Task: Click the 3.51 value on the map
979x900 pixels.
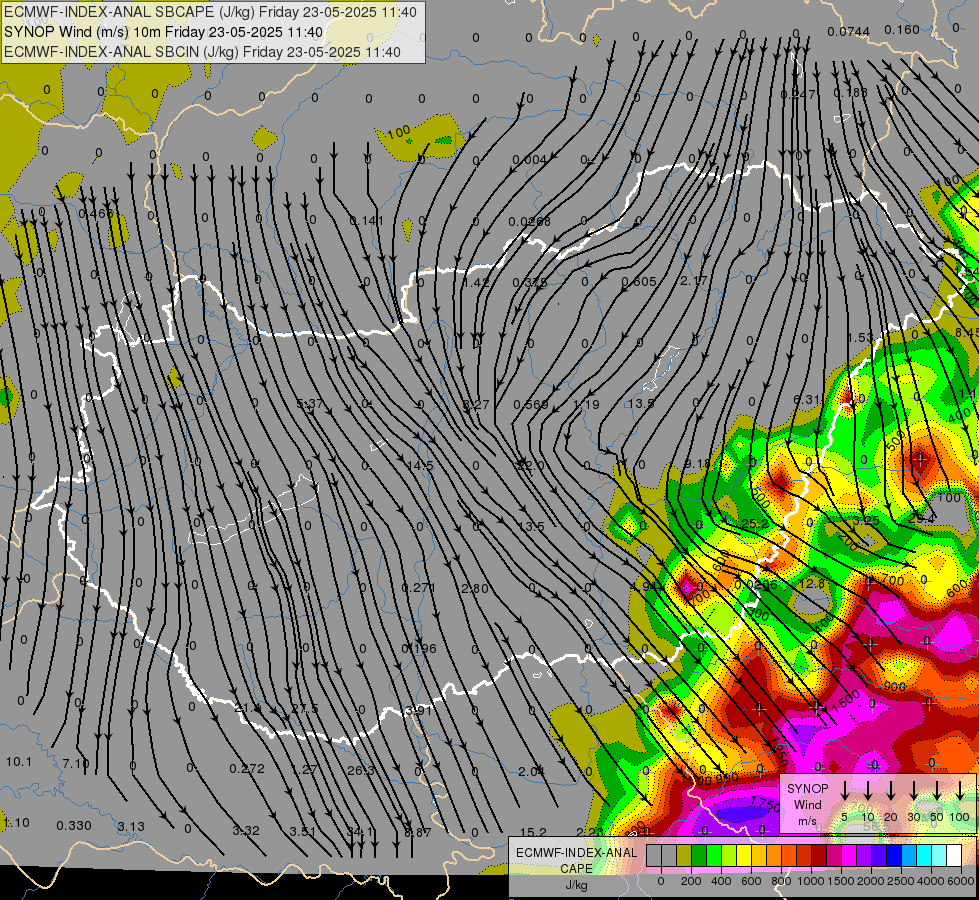Action: (303, 831)
